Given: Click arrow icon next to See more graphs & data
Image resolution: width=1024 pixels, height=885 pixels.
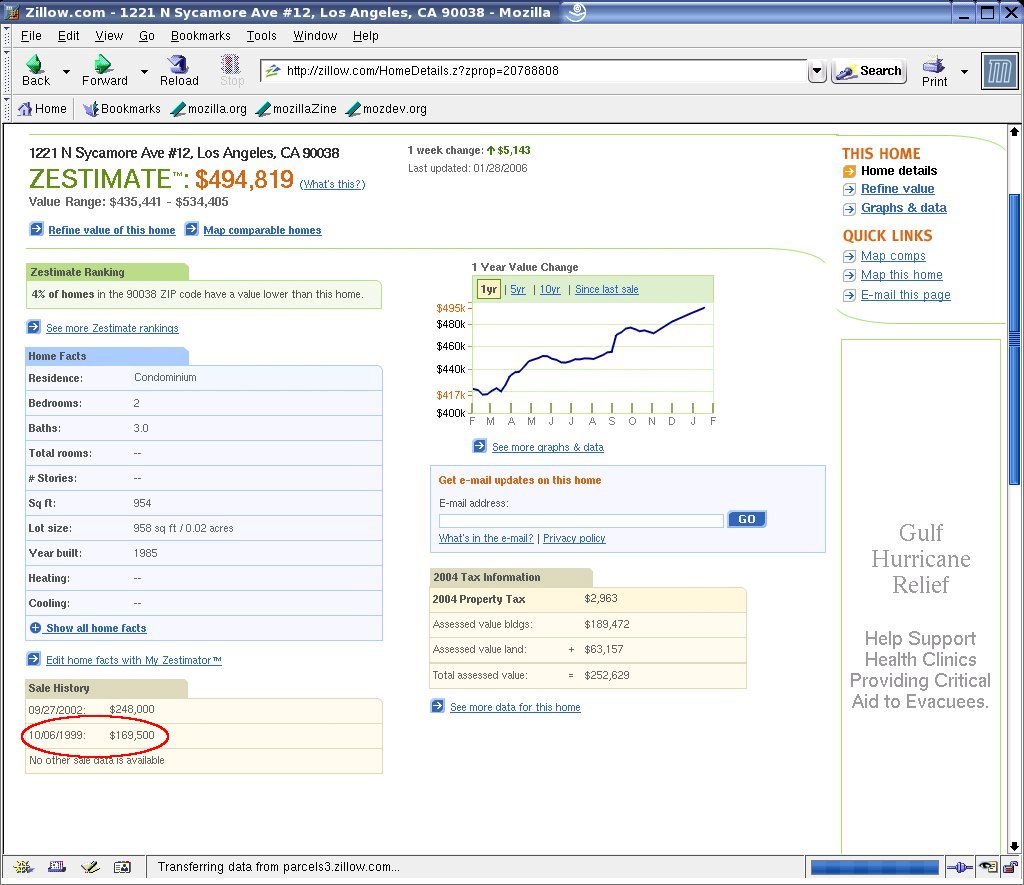Looking at the screenshot, I should point(479,446).
